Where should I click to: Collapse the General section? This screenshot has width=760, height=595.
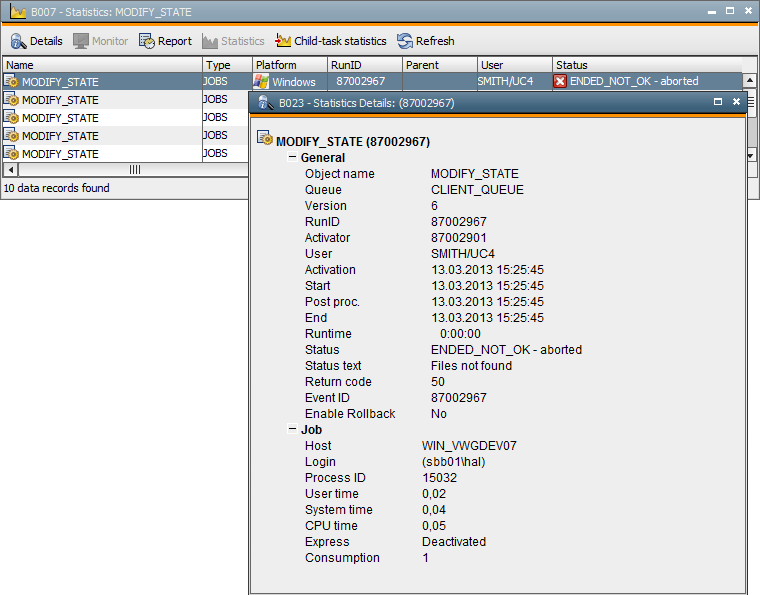[x=292, y=158]
